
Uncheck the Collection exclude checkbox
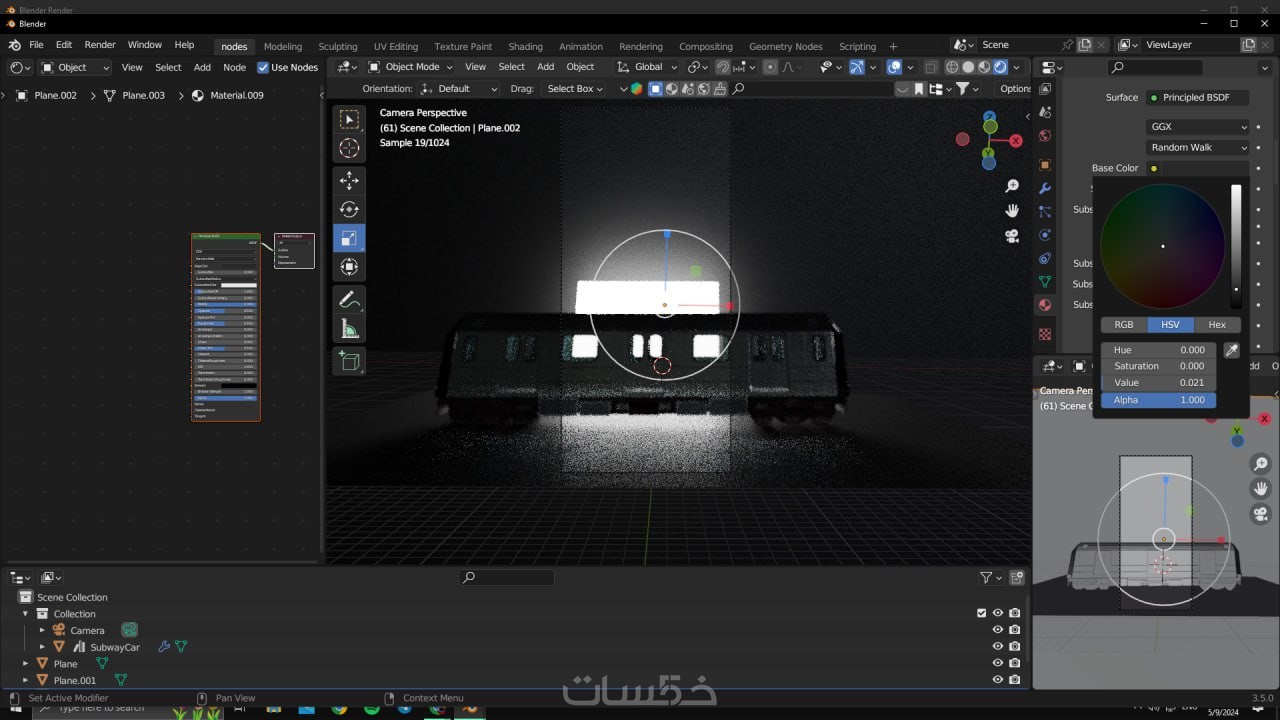coord(981,613)
